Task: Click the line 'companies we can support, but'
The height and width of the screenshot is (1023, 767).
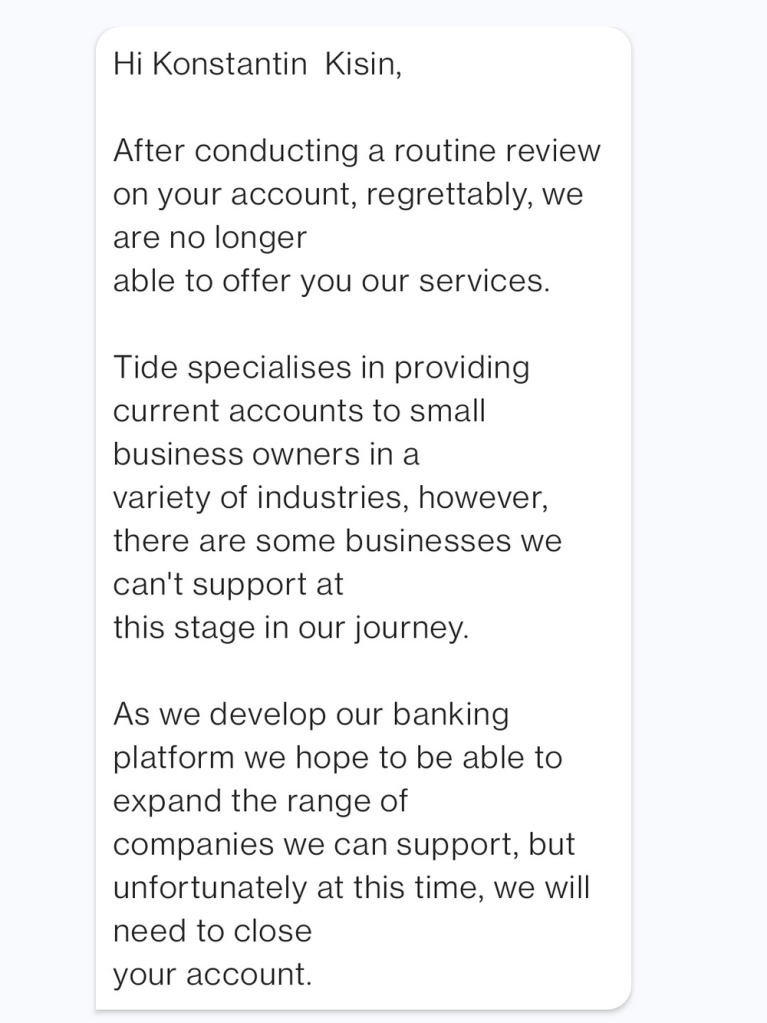Action: pos(344,844)
